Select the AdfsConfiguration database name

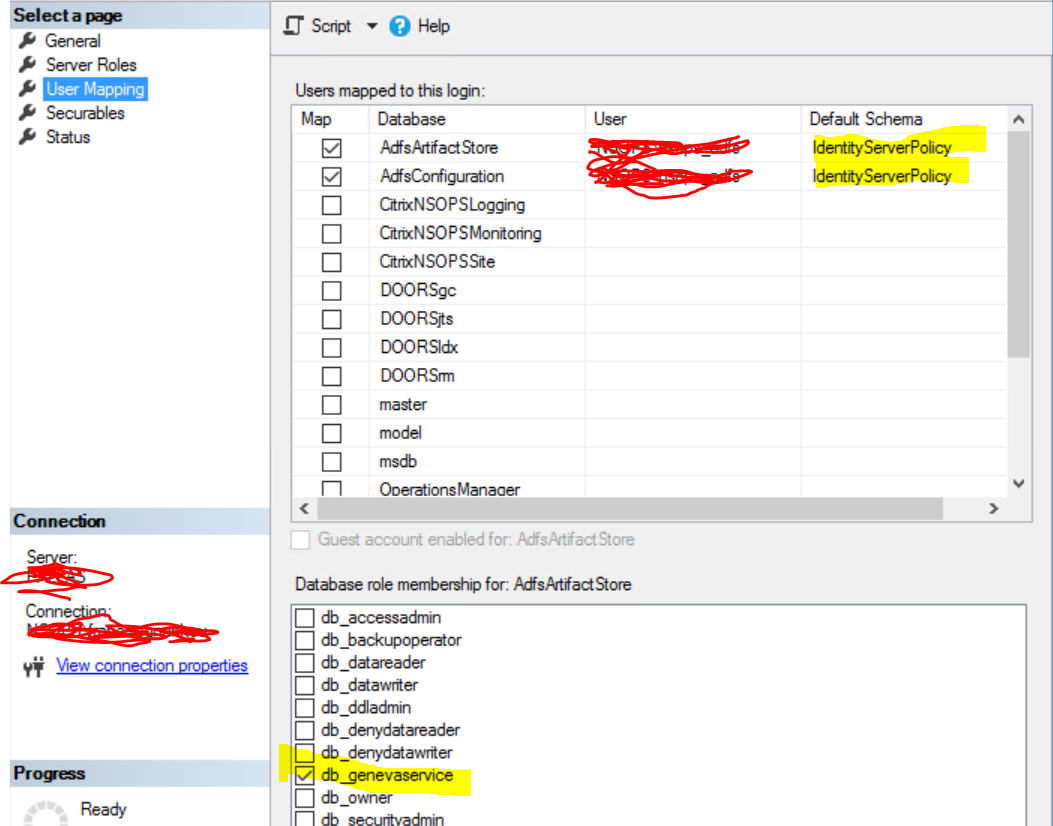(442, 177)
